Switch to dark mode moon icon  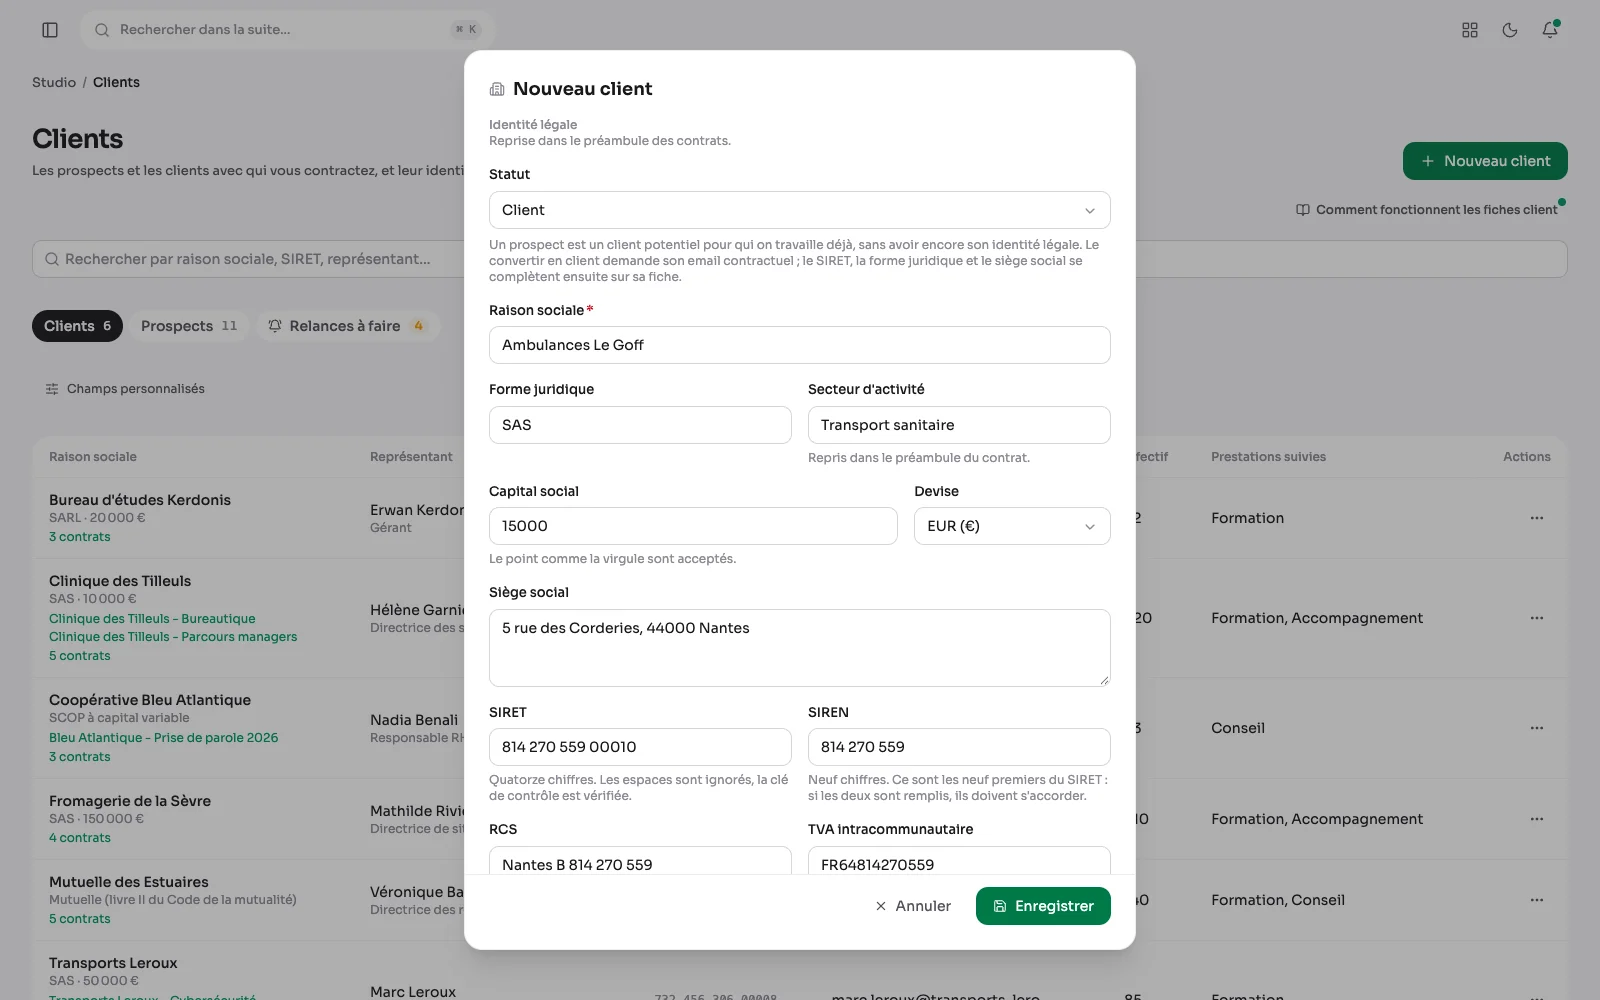[1510, 30]
